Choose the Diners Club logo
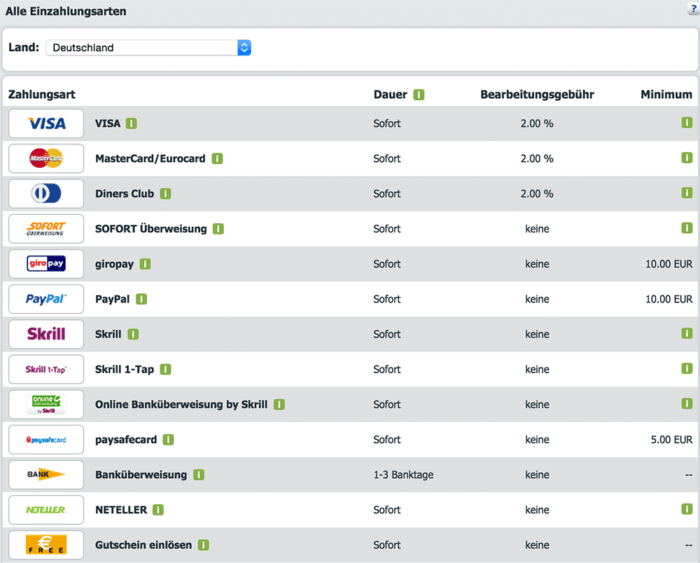 tap(46, 194)
